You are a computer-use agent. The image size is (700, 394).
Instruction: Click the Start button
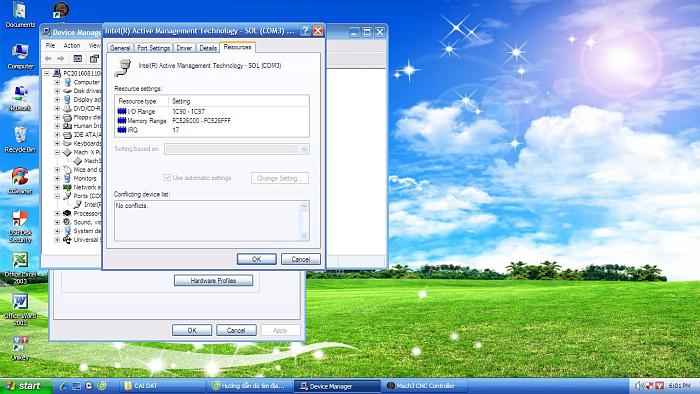25,386
